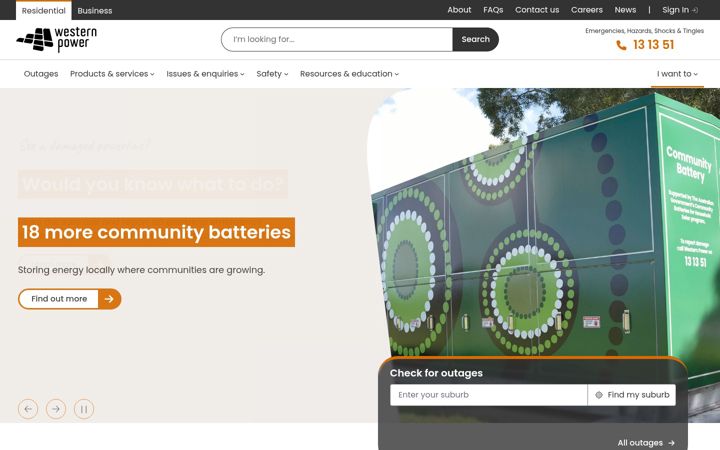The height and width of the screenshot is (450, 720).
Task: Open the Careers page
Action: click(586, 10)
